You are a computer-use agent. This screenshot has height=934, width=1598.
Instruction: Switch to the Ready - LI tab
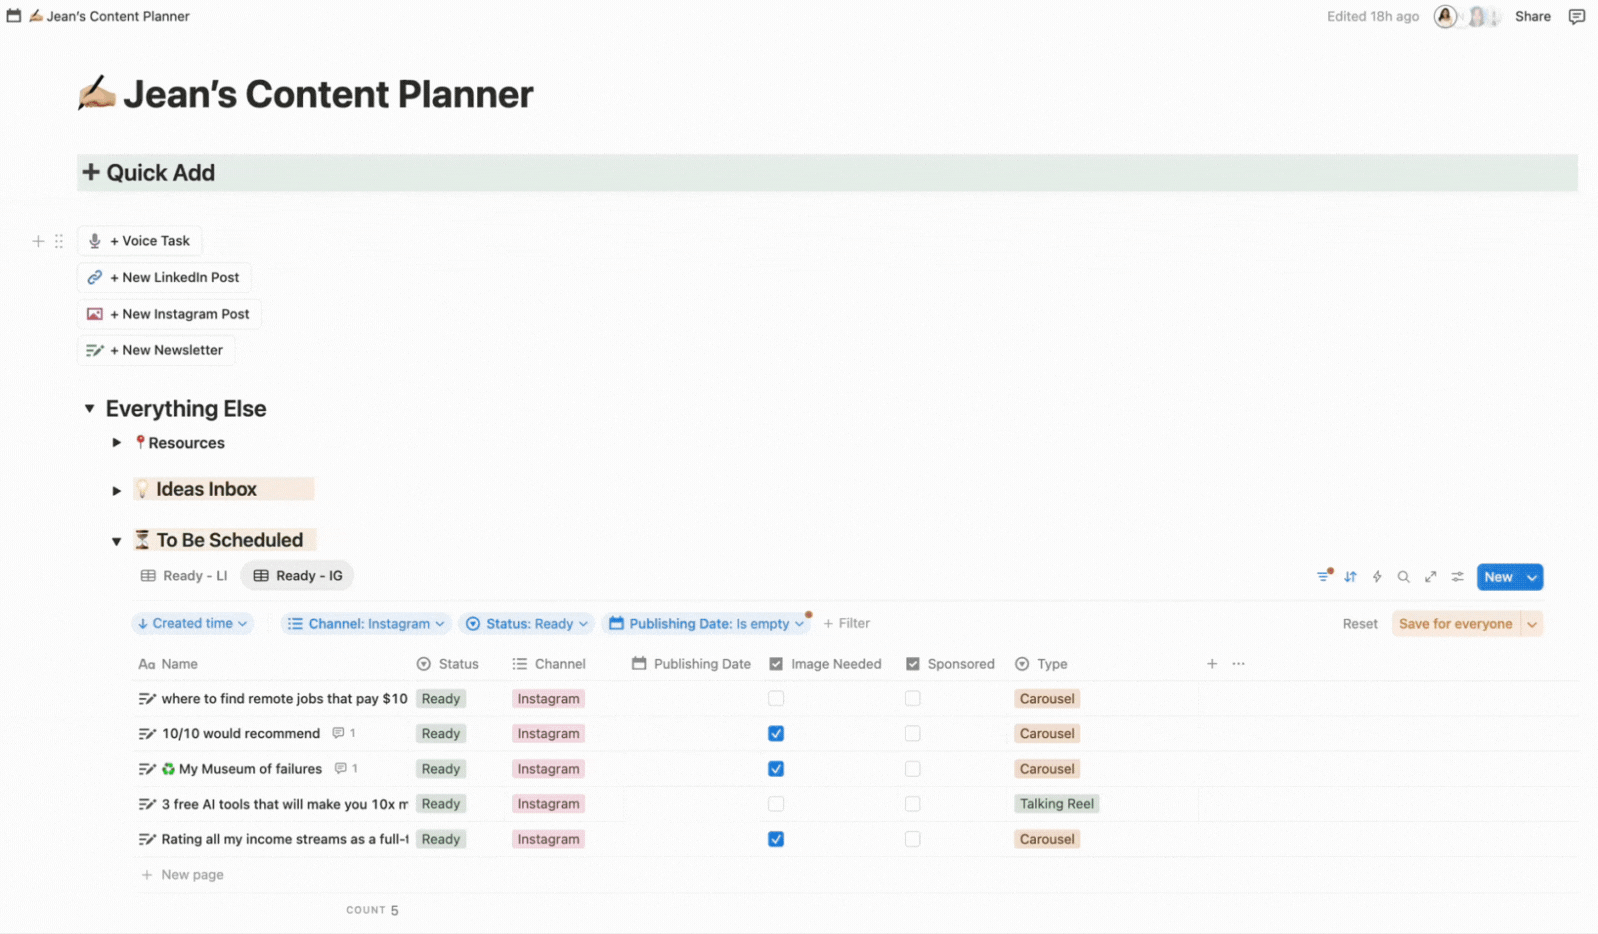pyautogui.click(x=184, y=576)
